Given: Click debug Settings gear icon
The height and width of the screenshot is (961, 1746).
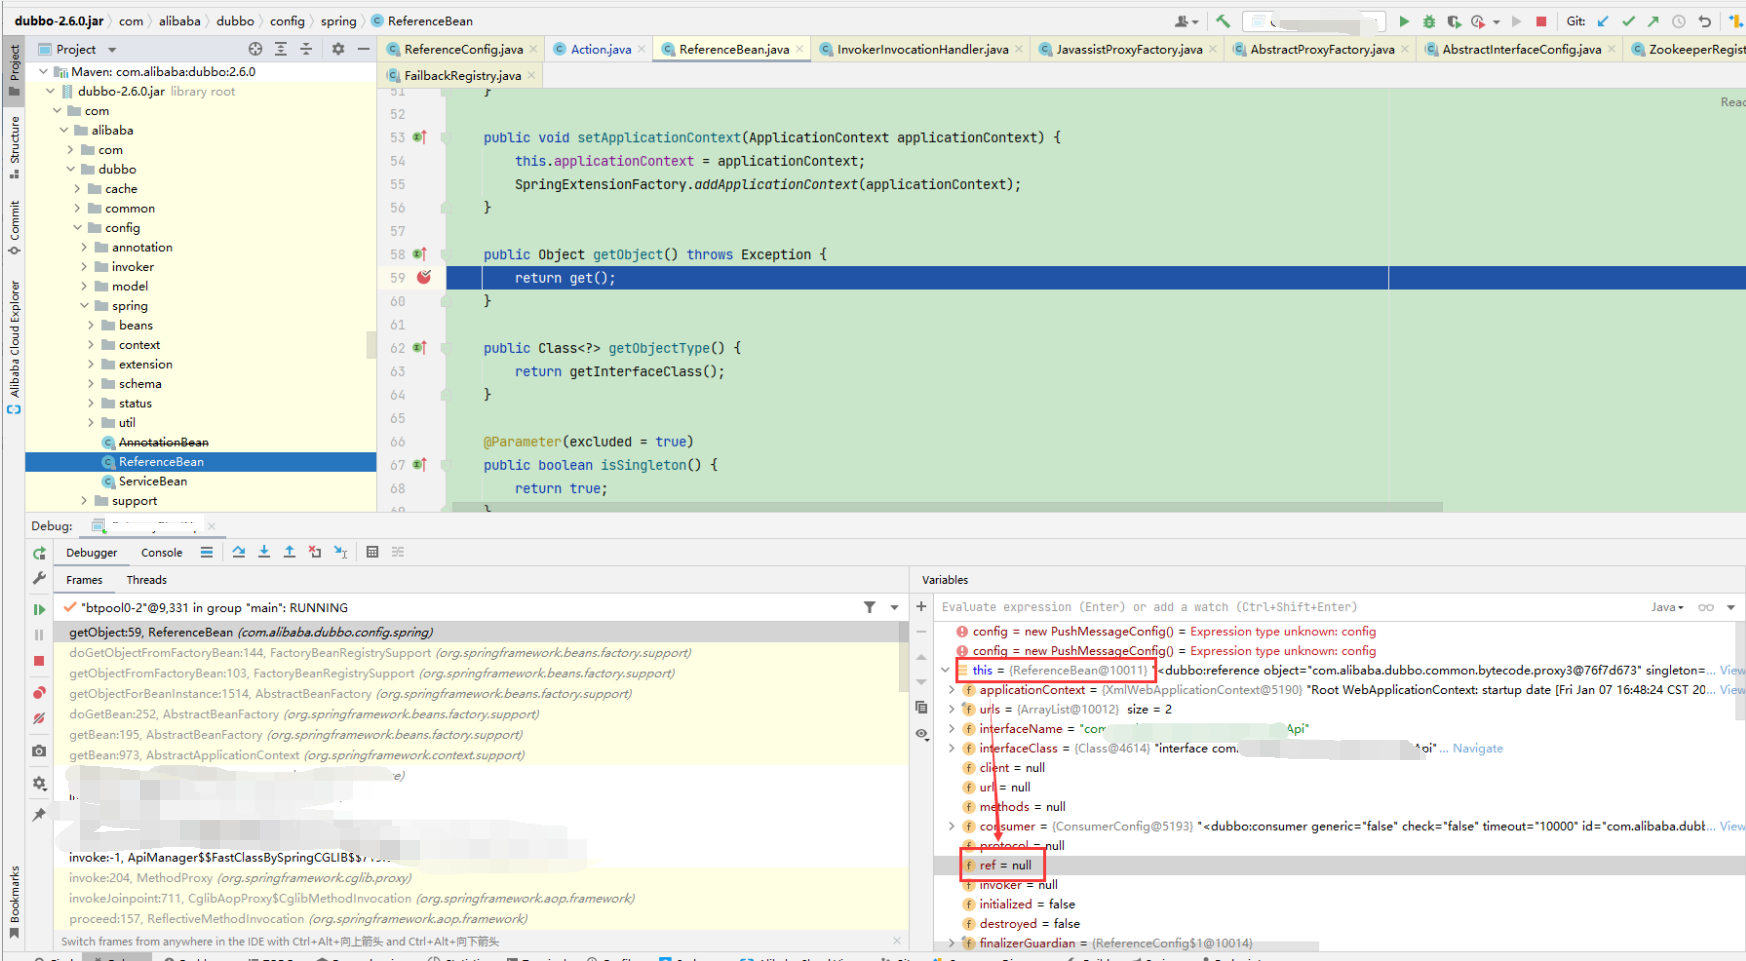Looking at the screenshot, I should pyautogui.click(x=39, y=783).
